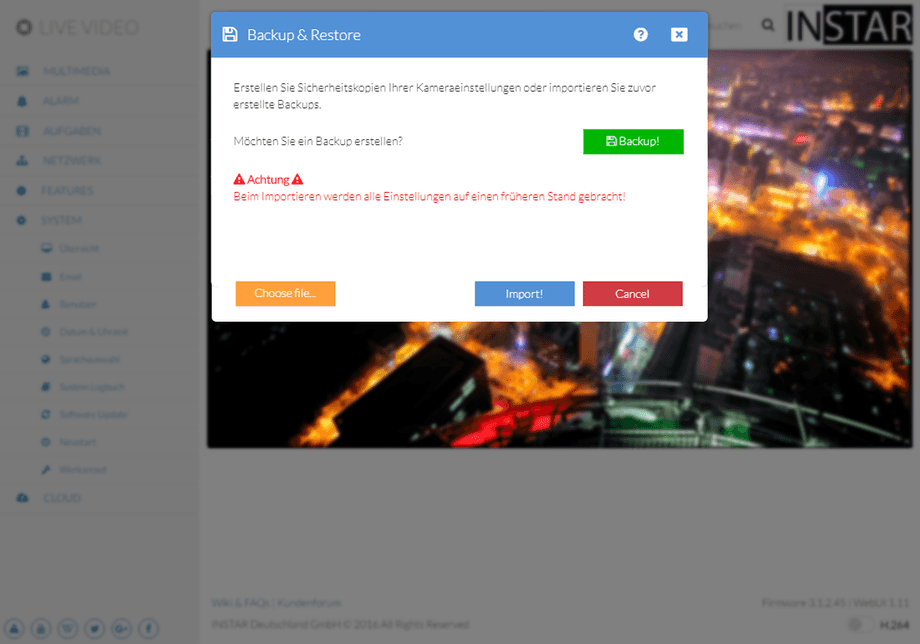Screen dimensions: 920x644
Task: Click the Cloud icon at sidebar bottom
Action: [x=22, y=498]
